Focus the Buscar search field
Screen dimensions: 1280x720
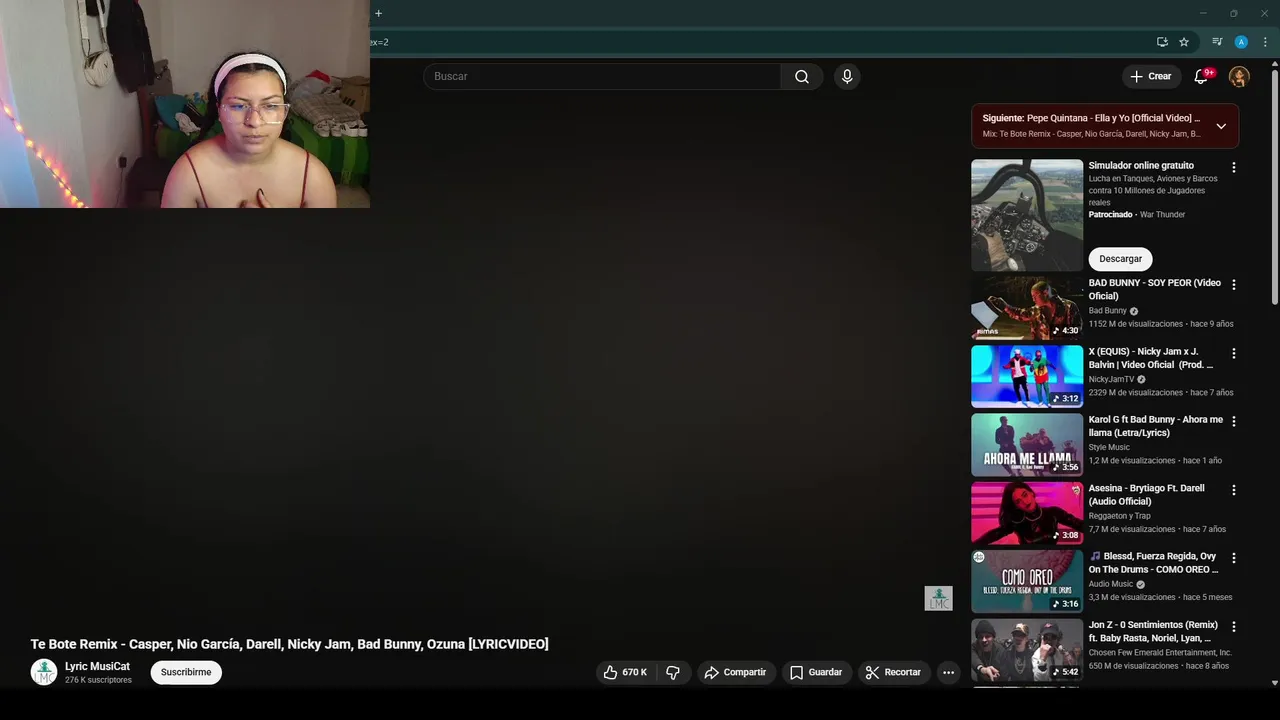coord(602,77)
